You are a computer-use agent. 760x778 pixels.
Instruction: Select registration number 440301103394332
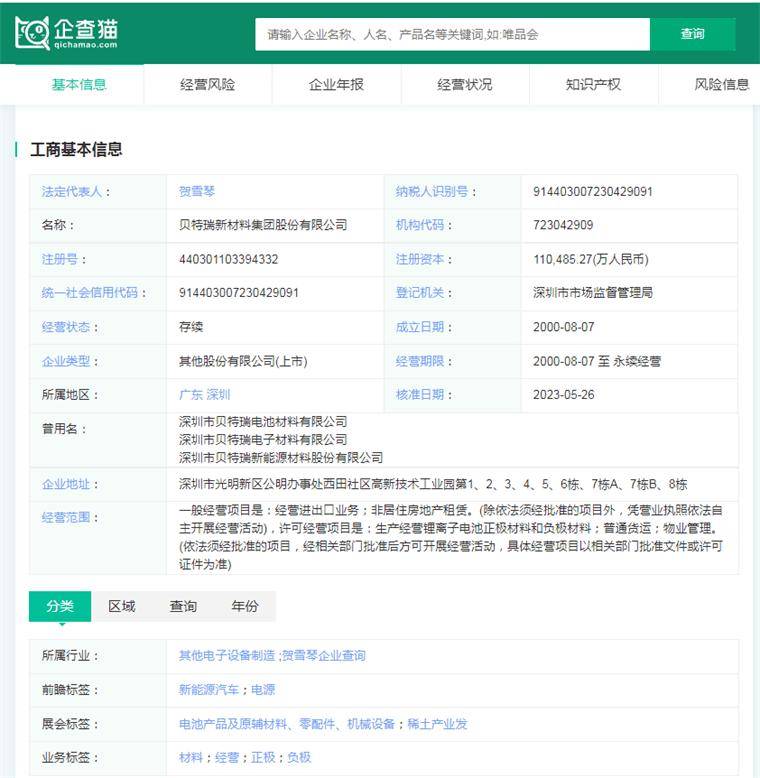(x=229, y=259)
